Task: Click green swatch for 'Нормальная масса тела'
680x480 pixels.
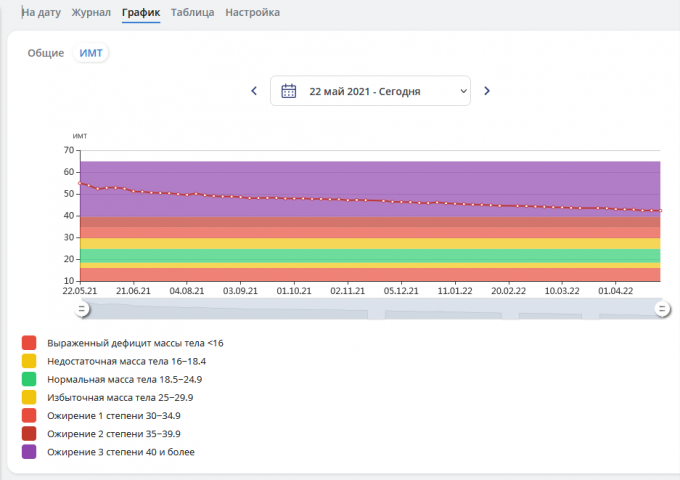Action: click(29, 380)
